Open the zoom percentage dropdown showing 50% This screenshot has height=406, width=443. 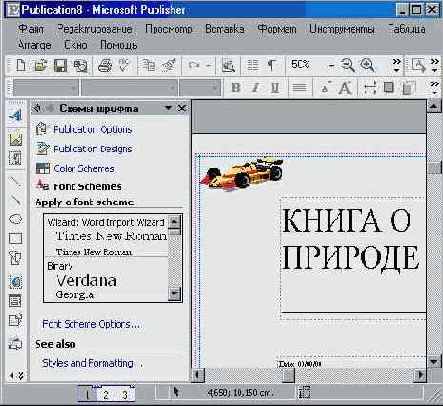click(331, 66)
